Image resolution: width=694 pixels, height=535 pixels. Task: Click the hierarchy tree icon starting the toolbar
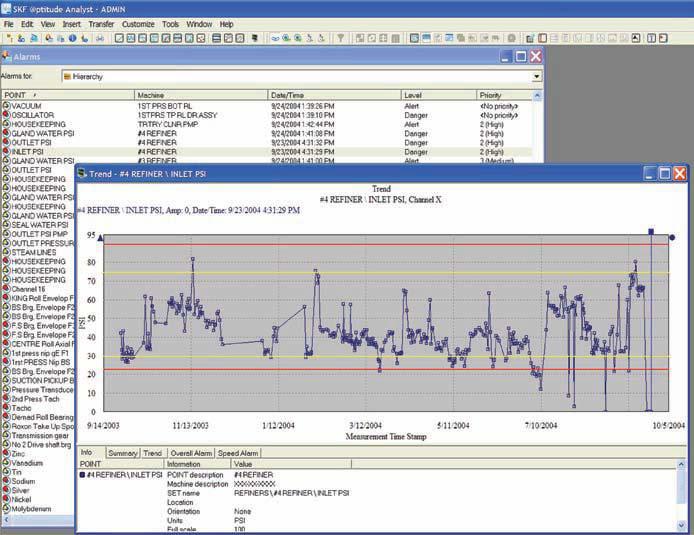point(9,38)
